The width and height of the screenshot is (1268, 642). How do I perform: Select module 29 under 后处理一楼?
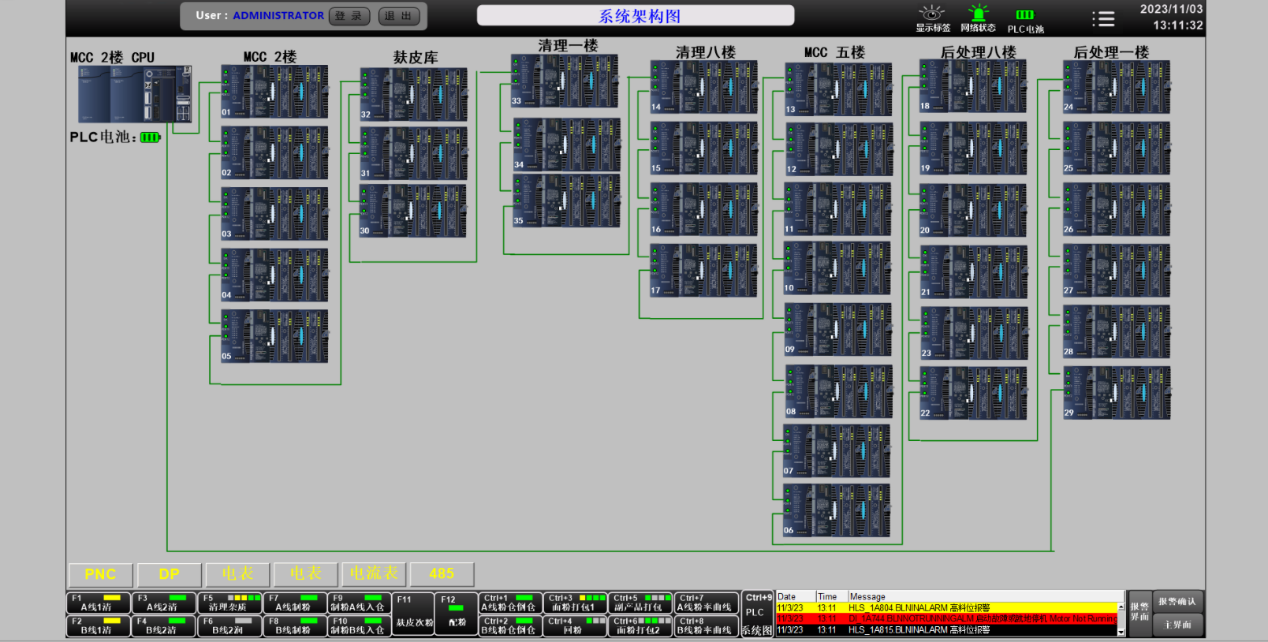pyautogui.click(x=1116, y=392)
